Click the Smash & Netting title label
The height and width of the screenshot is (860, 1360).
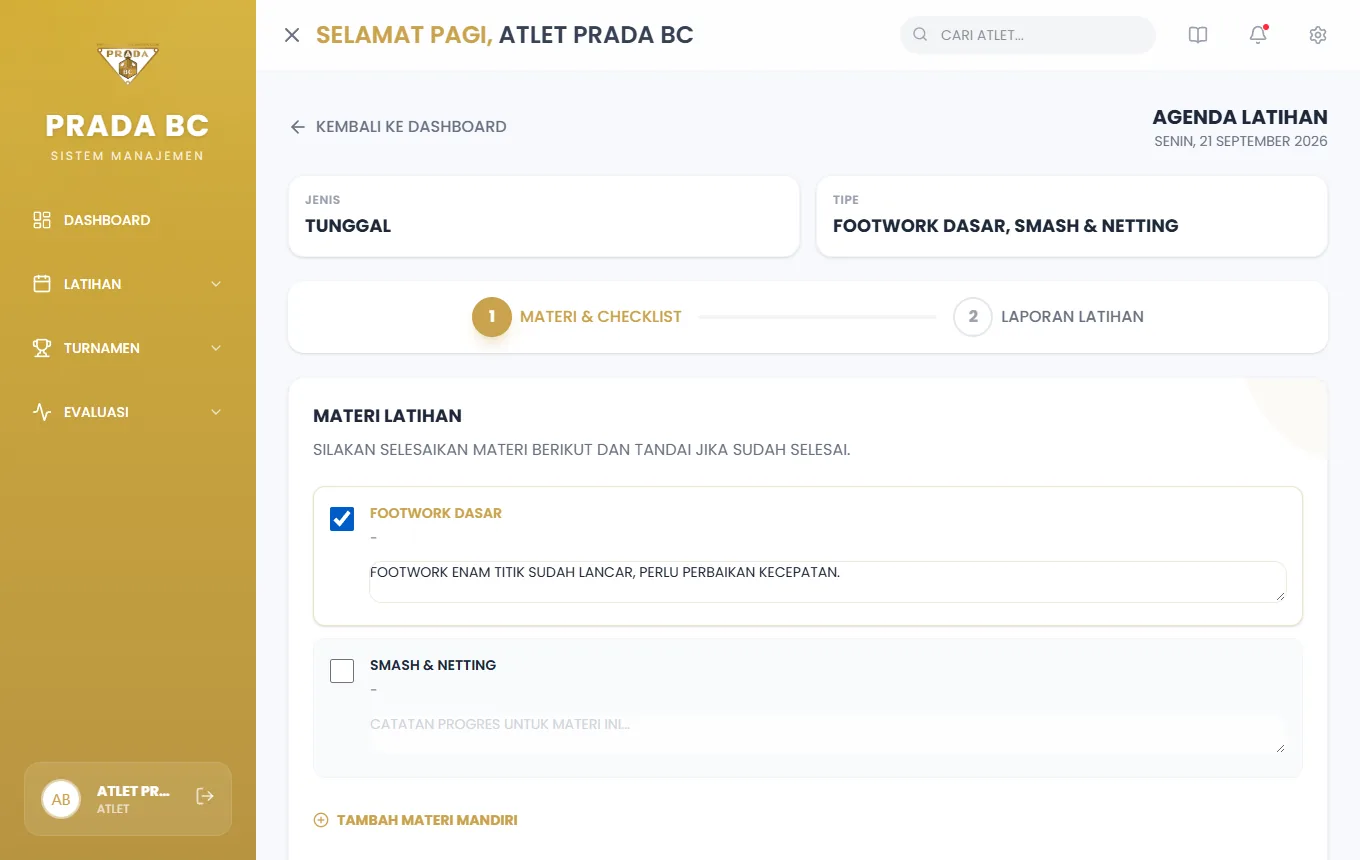pos(433,665)
